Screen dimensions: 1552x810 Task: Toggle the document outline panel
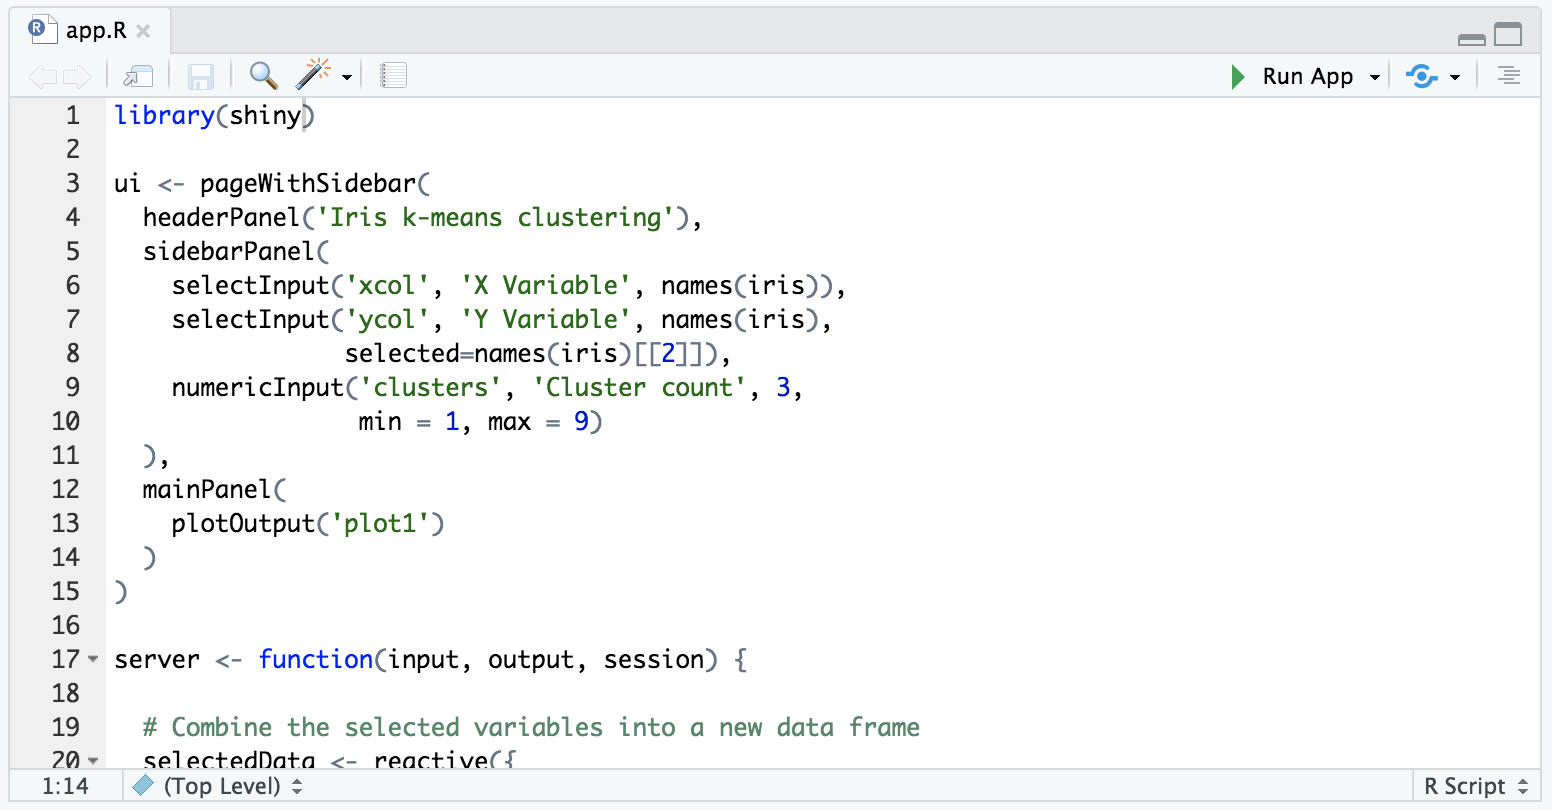pyautogui.click(x=1509, y=76)
